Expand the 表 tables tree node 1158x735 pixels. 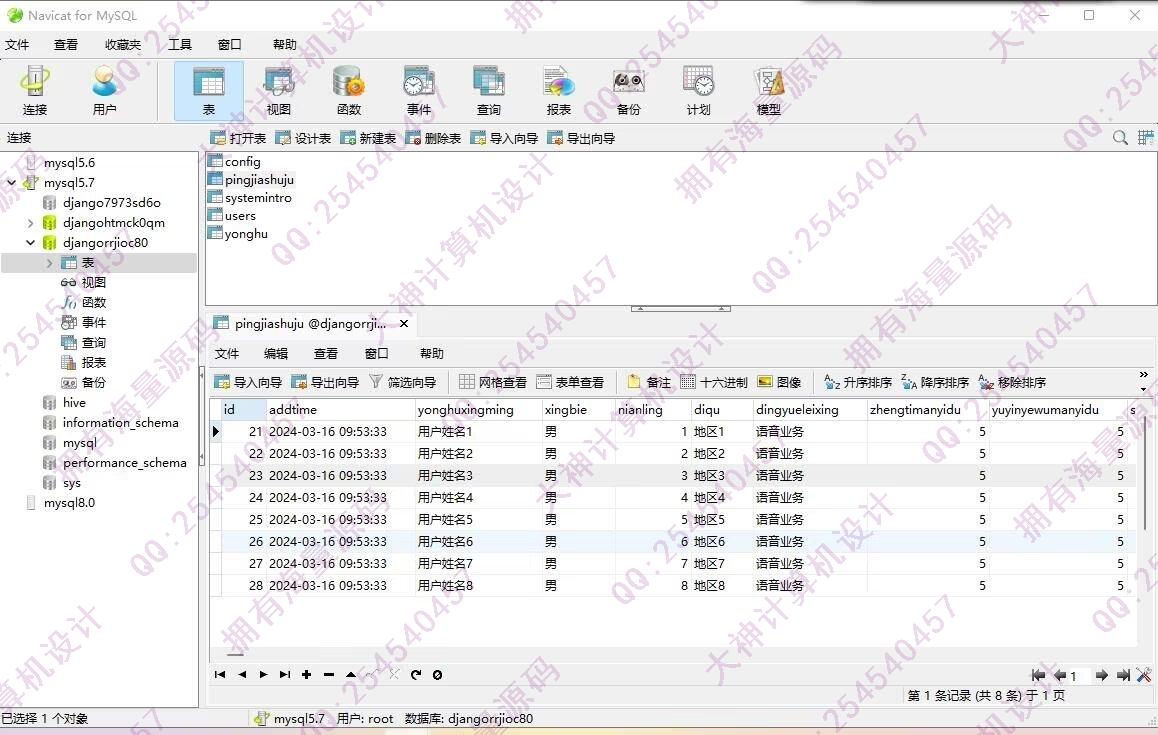49,263
